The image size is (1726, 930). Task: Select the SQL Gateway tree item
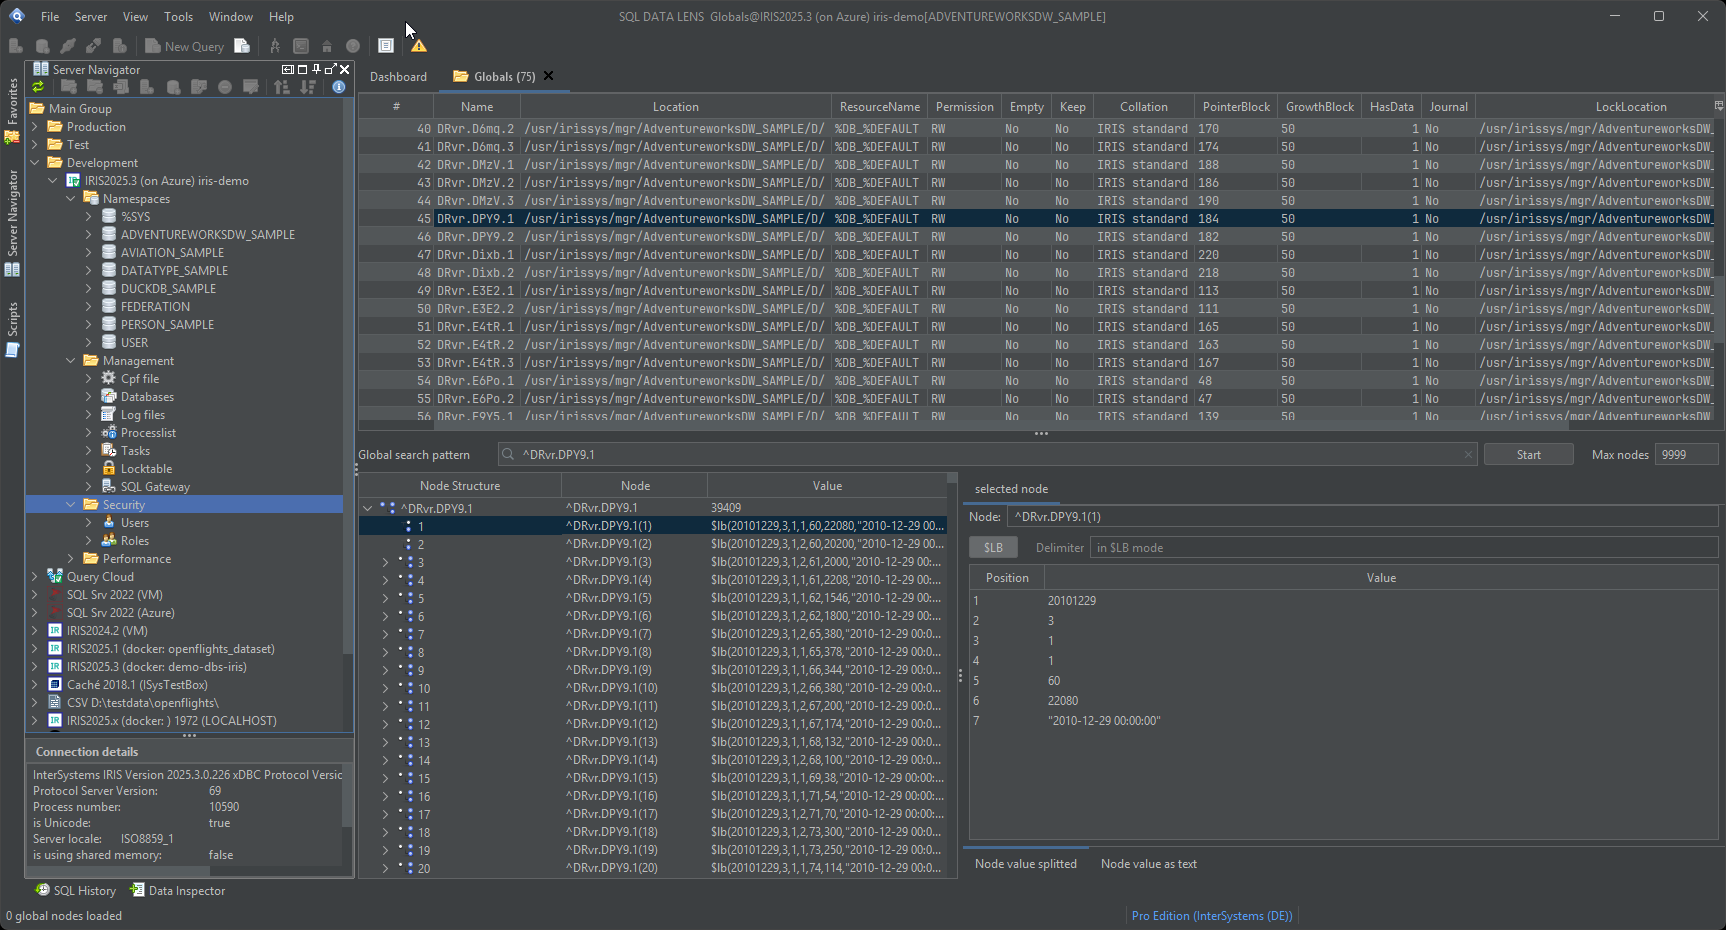pos(155,487)
